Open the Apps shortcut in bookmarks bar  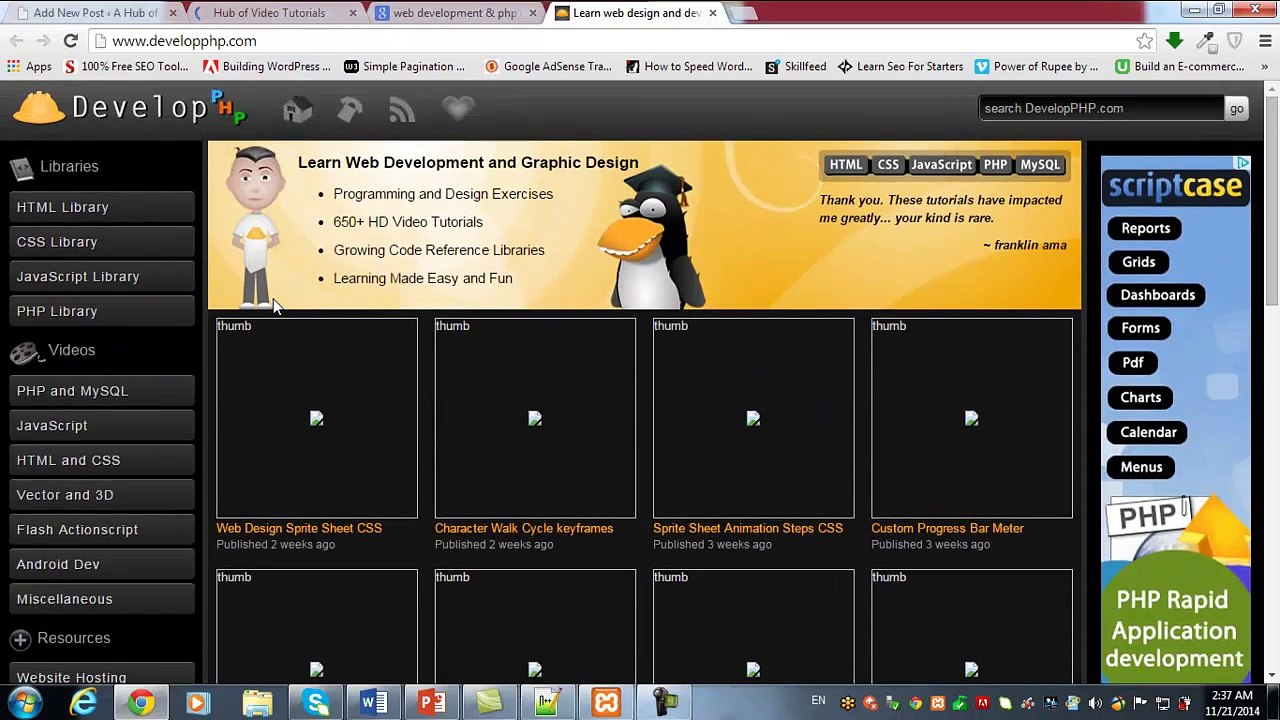pos(29,66)
